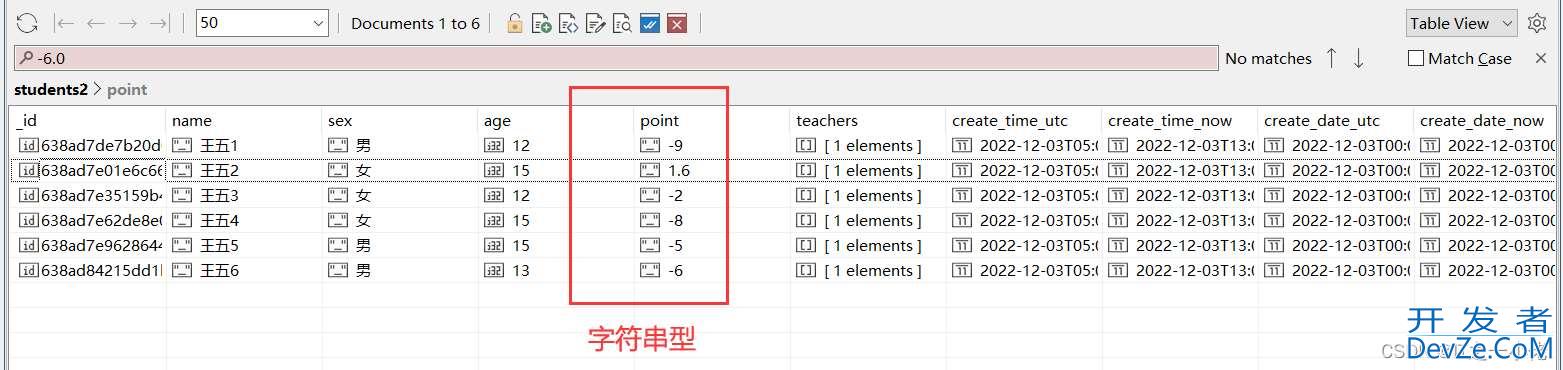Click the string icon beside sex 男 in 王五5's row
This screenshot has height=370, width=1563.
coord(338,246)
